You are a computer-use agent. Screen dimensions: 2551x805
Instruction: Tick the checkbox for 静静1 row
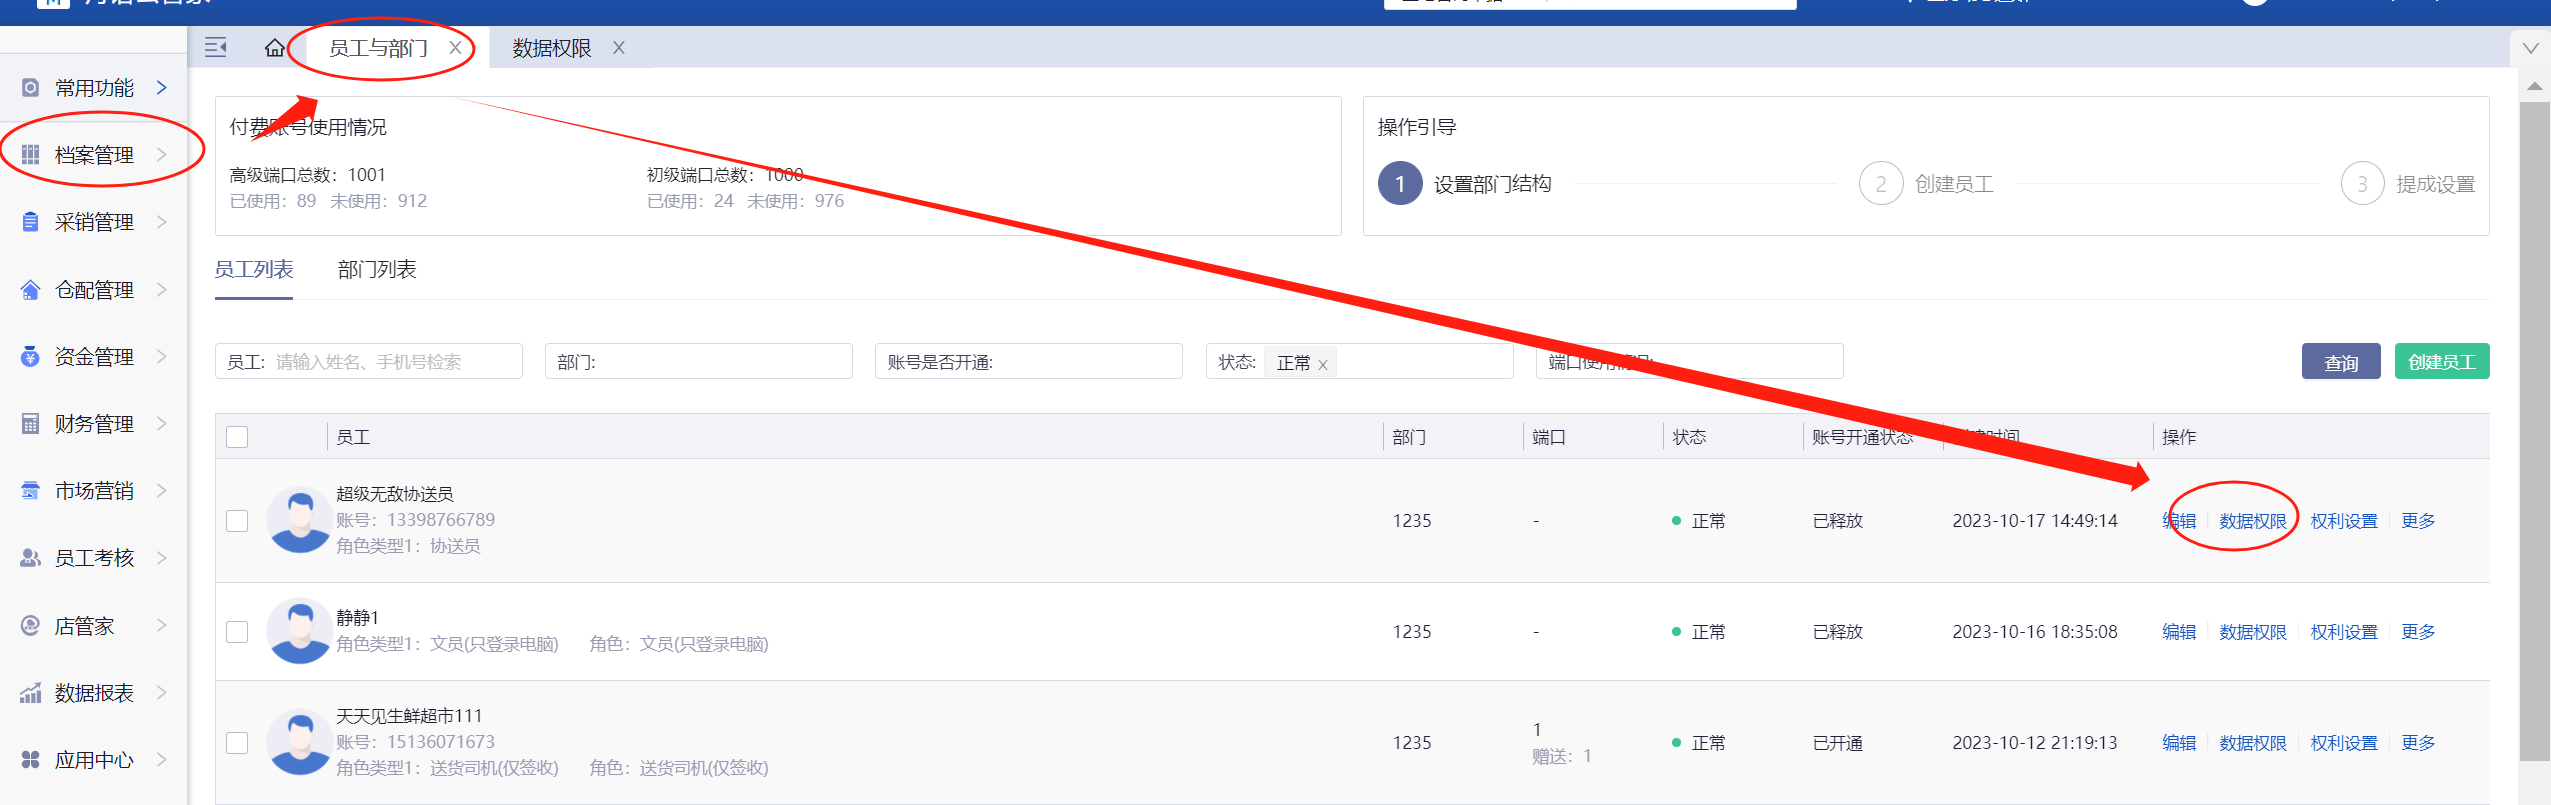237,632
